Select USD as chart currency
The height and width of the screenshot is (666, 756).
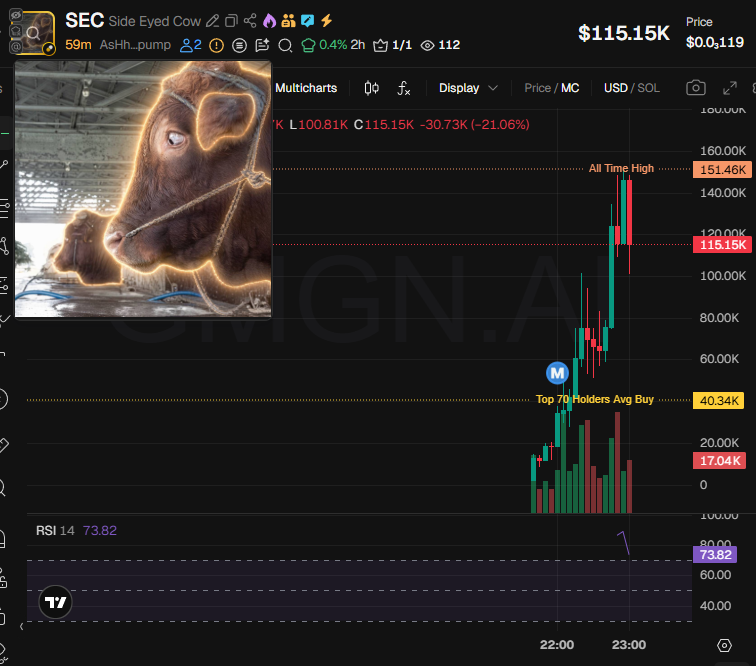coord(616,88)
